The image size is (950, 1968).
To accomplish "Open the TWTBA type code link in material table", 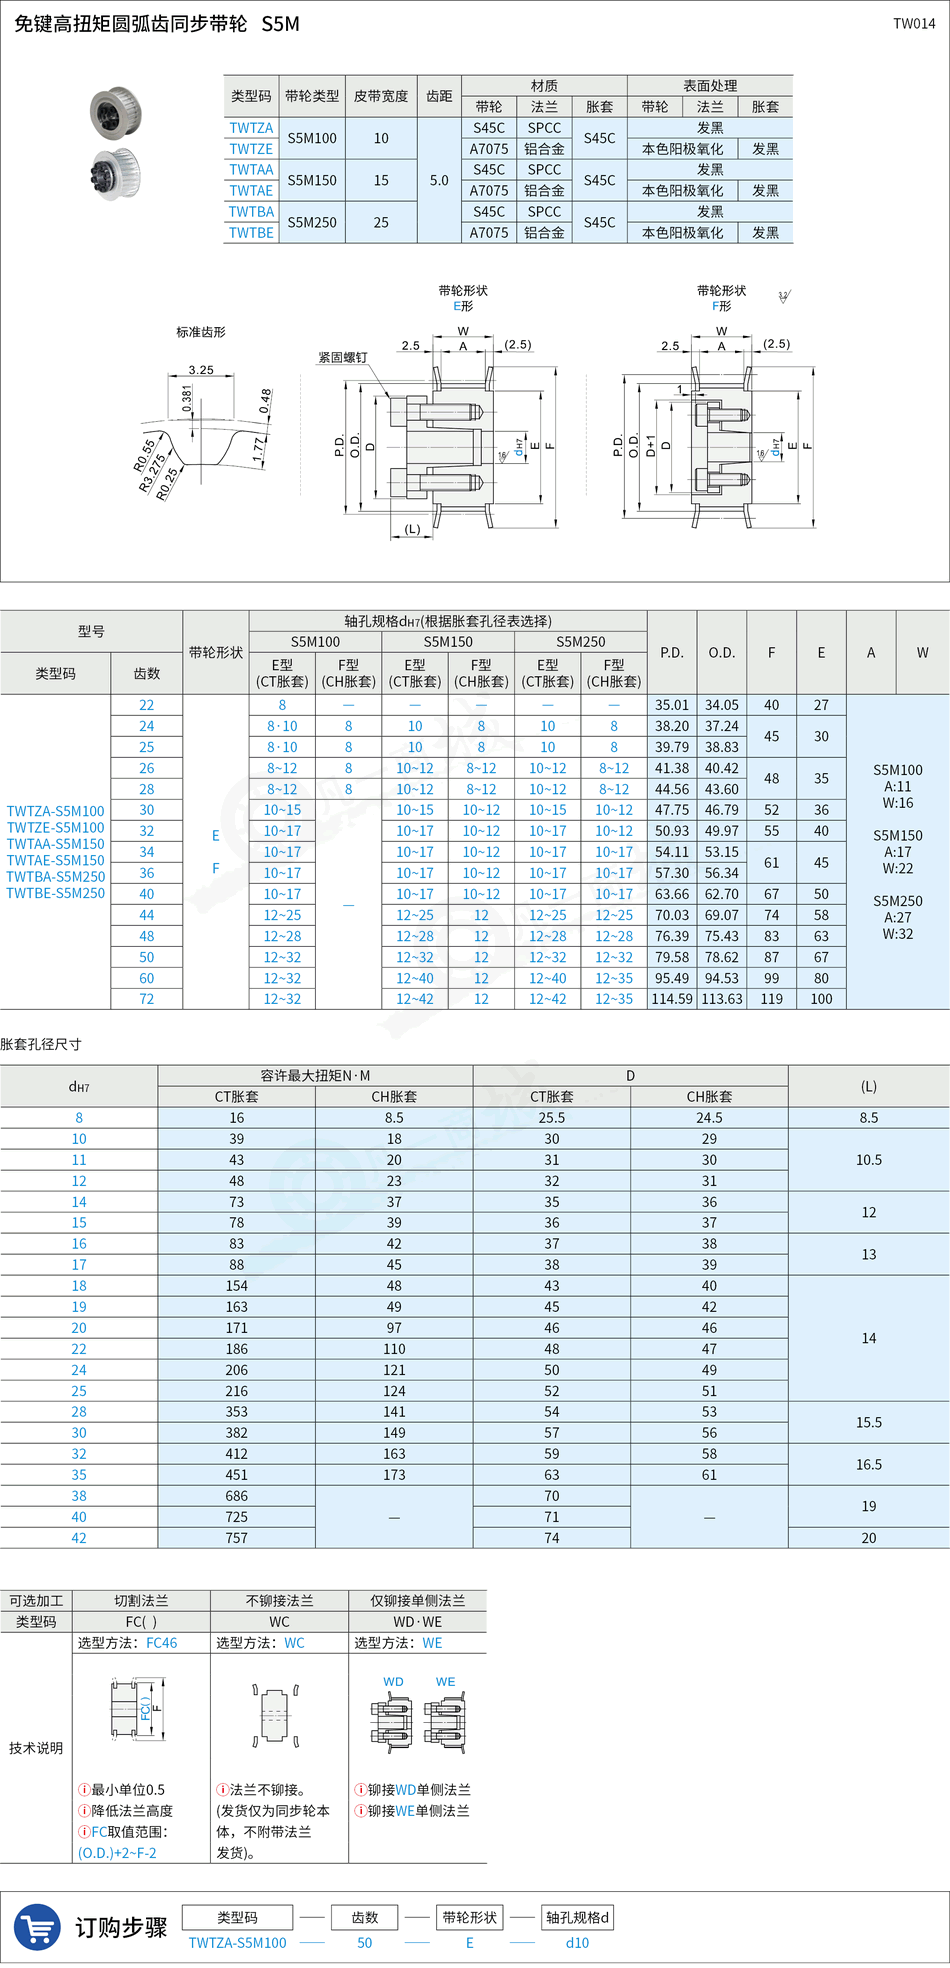I will [251, 212].
